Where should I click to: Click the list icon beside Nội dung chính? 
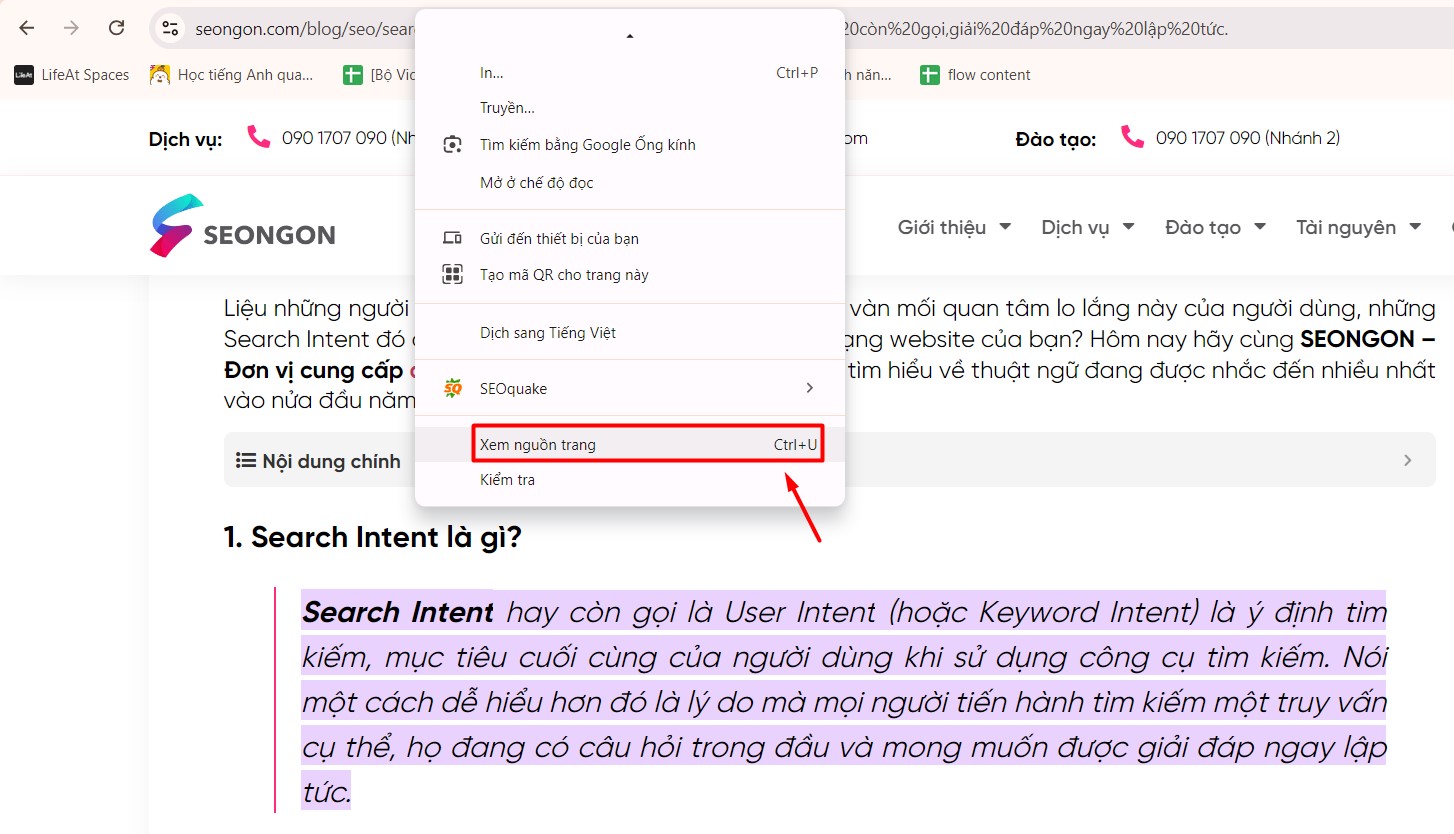click(245, 461)
